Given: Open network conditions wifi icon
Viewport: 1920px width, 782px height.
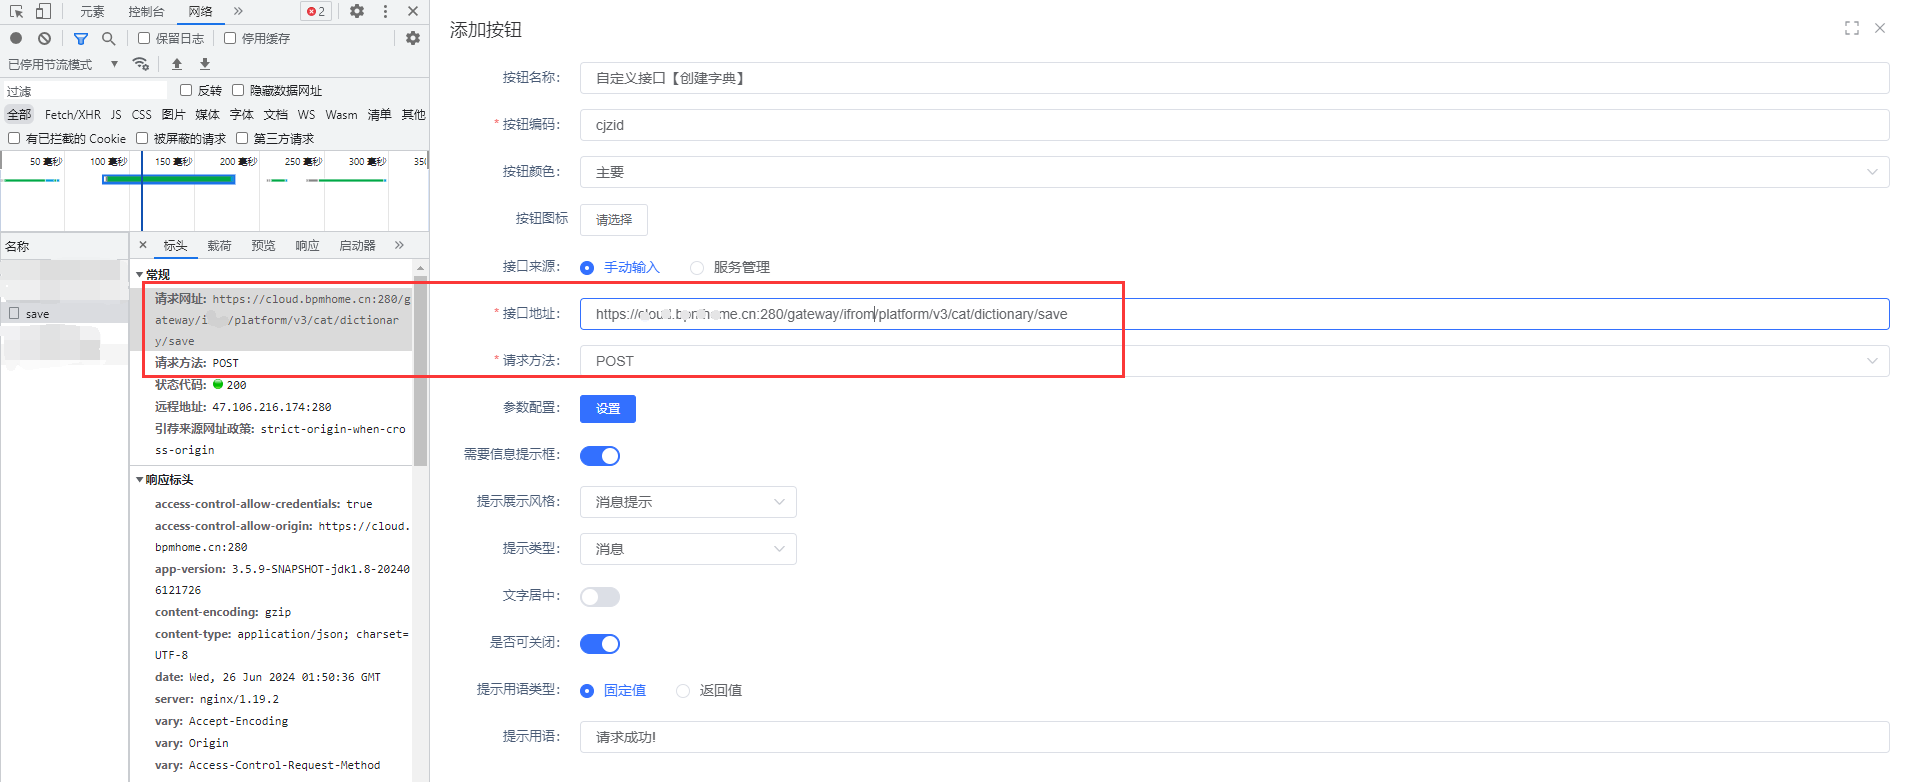Looking at the screenshot, I should click(141, 64).
